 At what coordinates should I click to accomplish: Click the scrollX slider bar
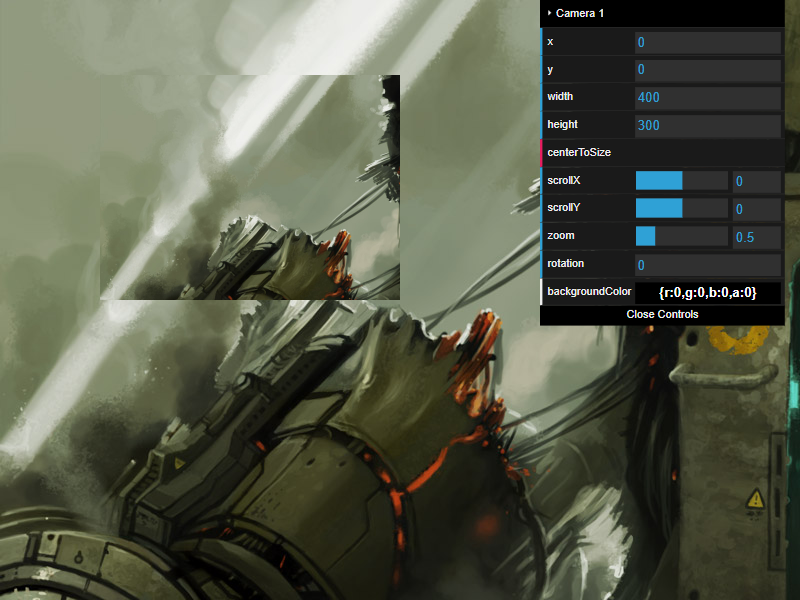[x=680, y=180]
